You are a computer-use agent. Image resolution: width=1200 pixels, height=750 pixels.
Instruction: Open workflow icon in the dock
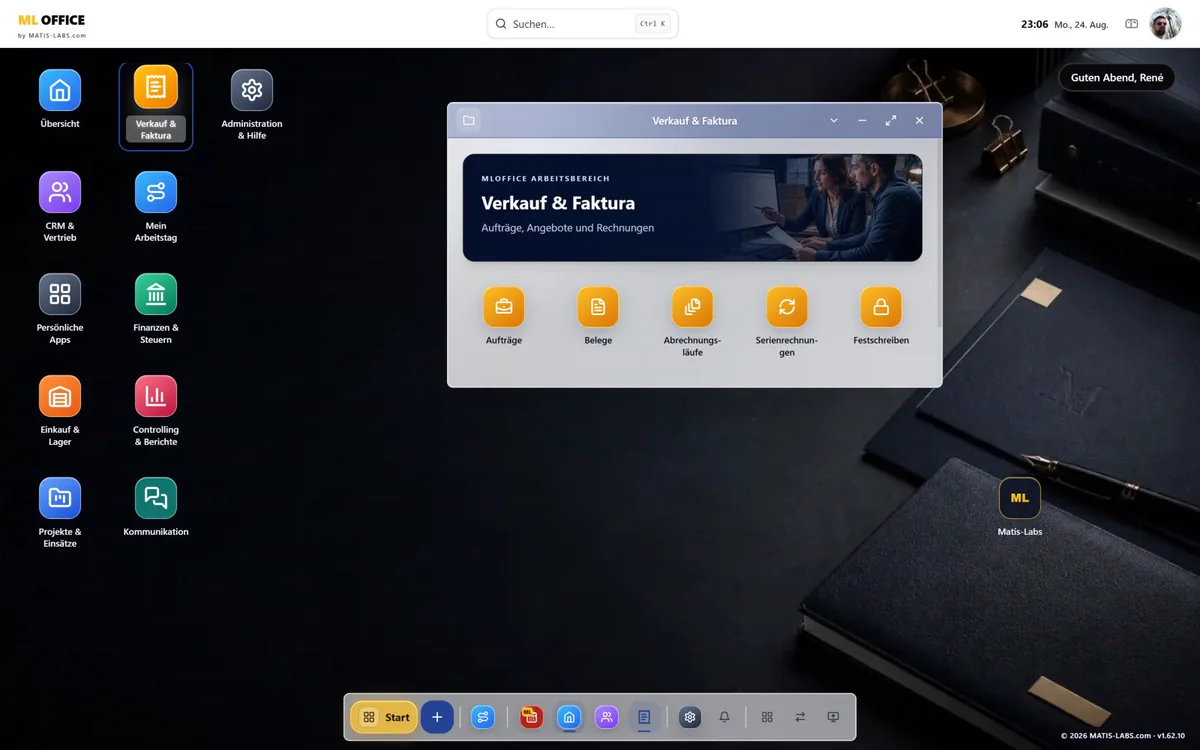pyautogui.click(x=483, y=717)
